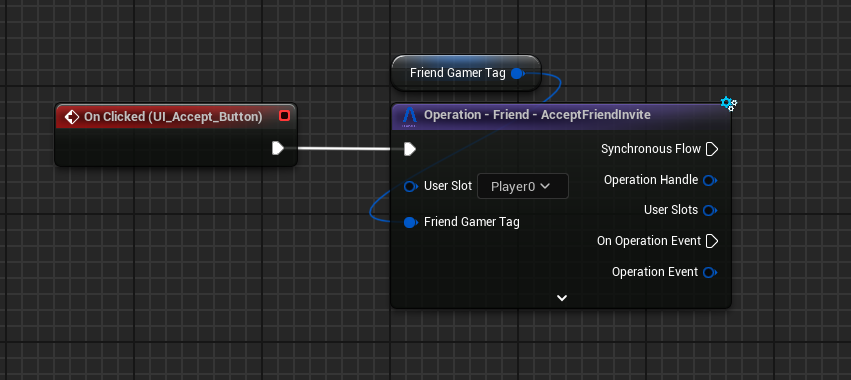Click the User Slots output pin
851x380 pixels.
[710, 210]
